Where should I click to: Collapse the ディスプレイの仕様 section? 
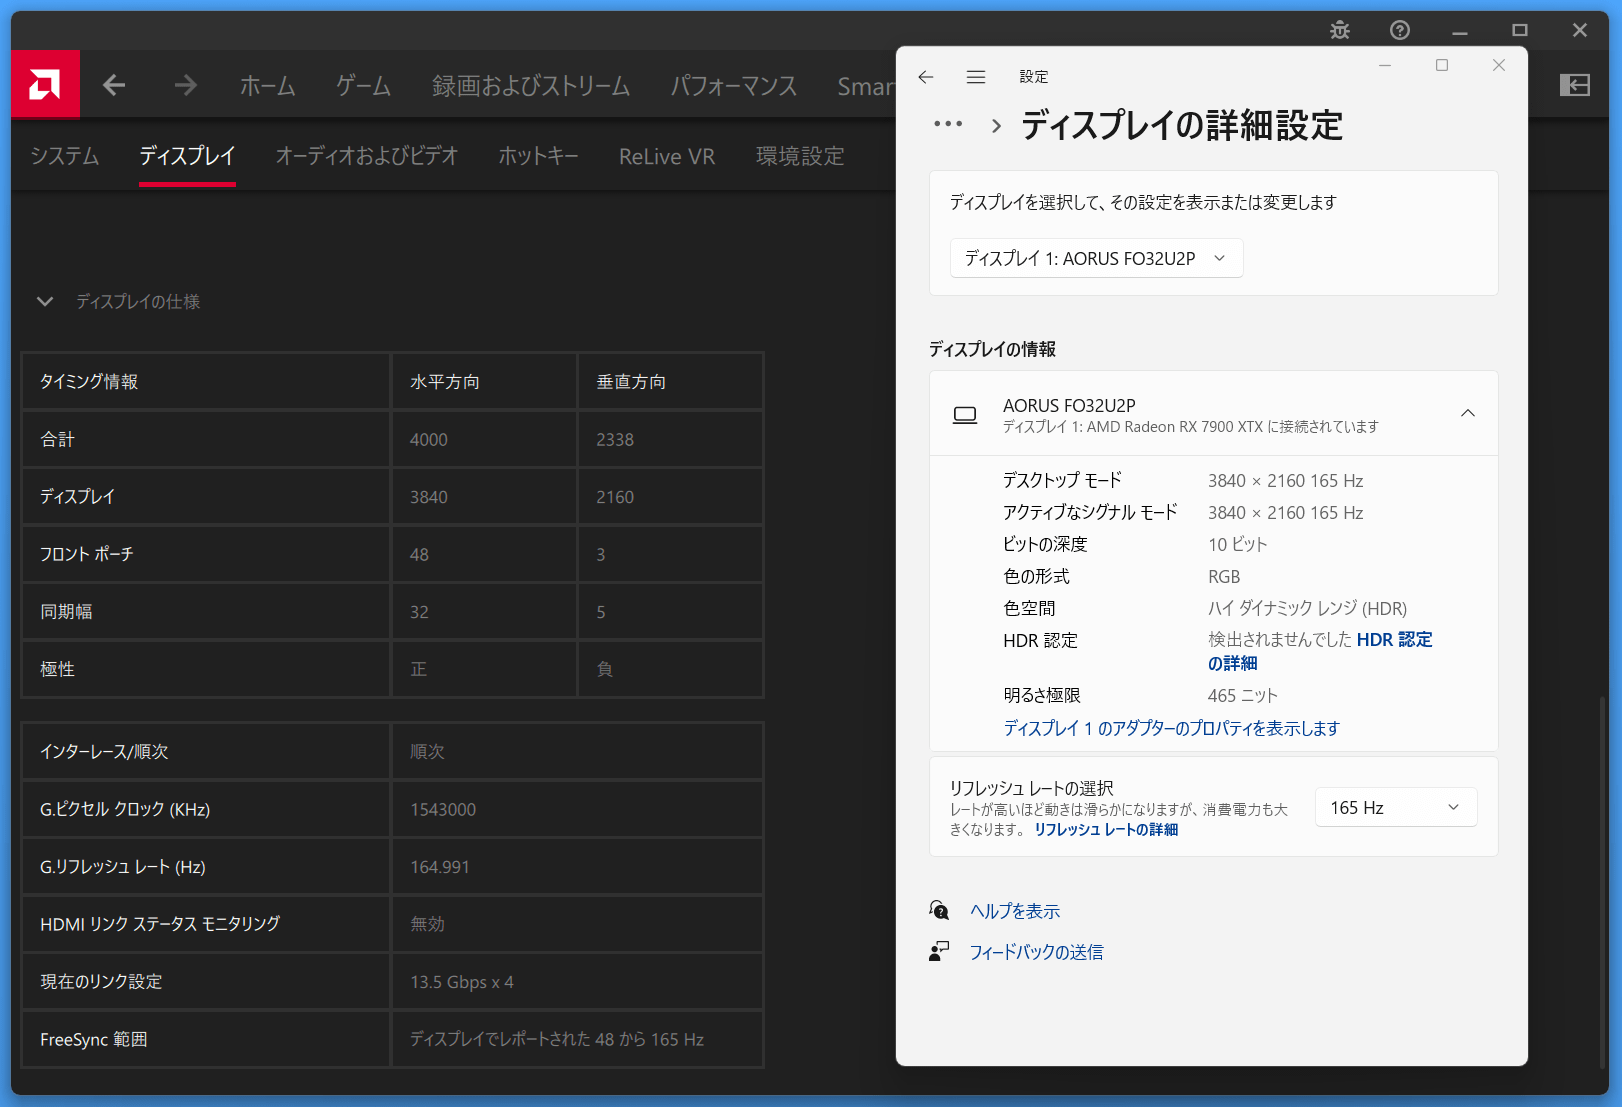pyautogui.click(x=45, y=301)
